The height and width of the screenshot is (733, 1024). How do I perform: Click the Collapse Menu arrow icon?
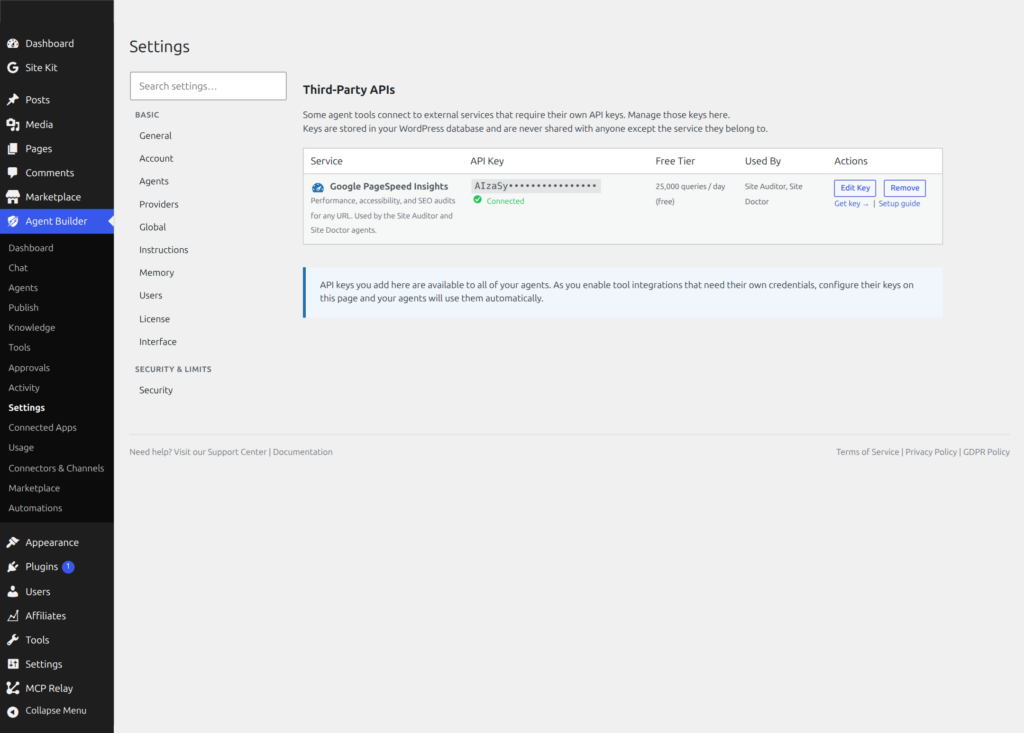click(x=12, y=711)
